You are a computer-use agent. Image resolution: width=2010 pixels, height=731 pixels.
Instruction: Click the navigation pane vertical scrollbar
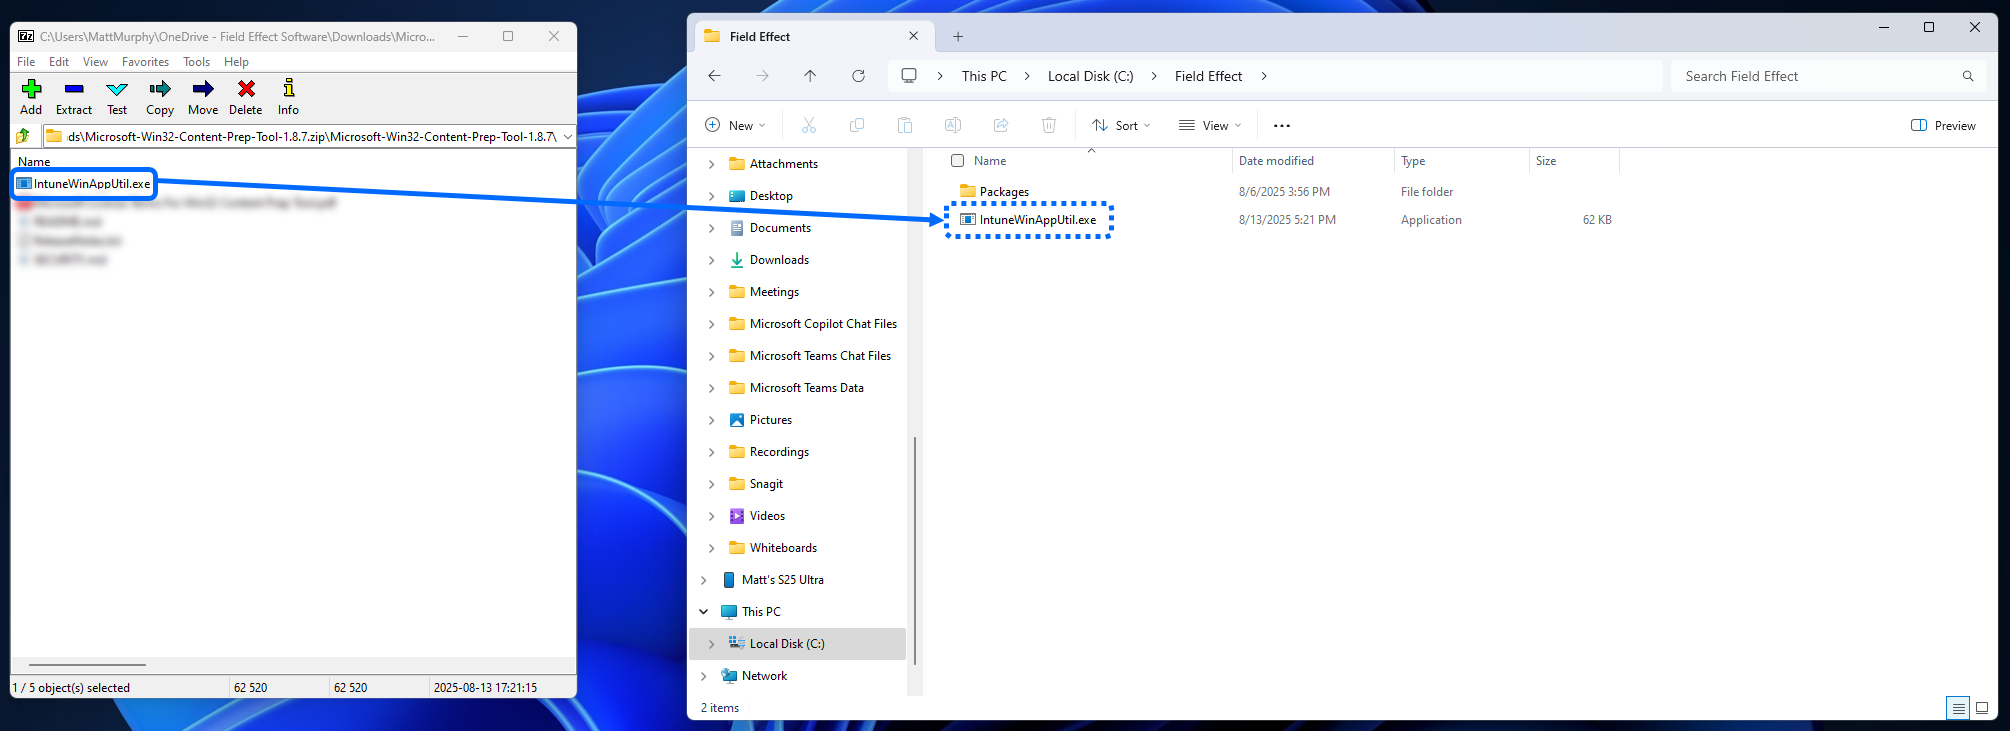(x=915, y=550)
